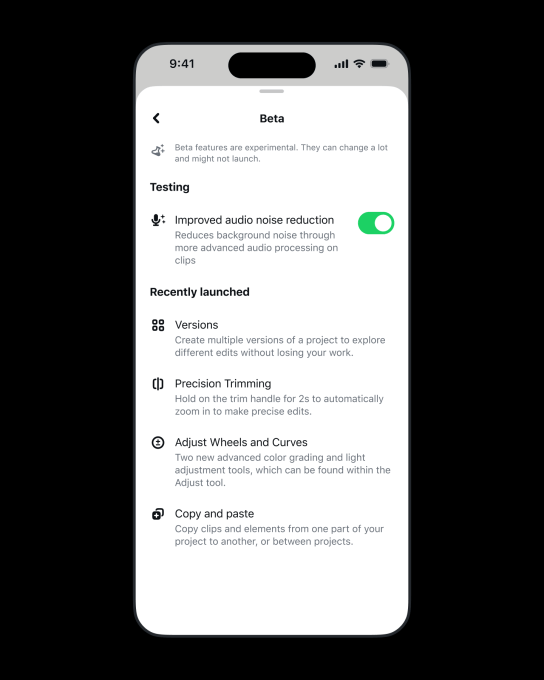
Task: Click the Precision Trimming split icon
Action: pyautogui.click(x=158, y=384)
